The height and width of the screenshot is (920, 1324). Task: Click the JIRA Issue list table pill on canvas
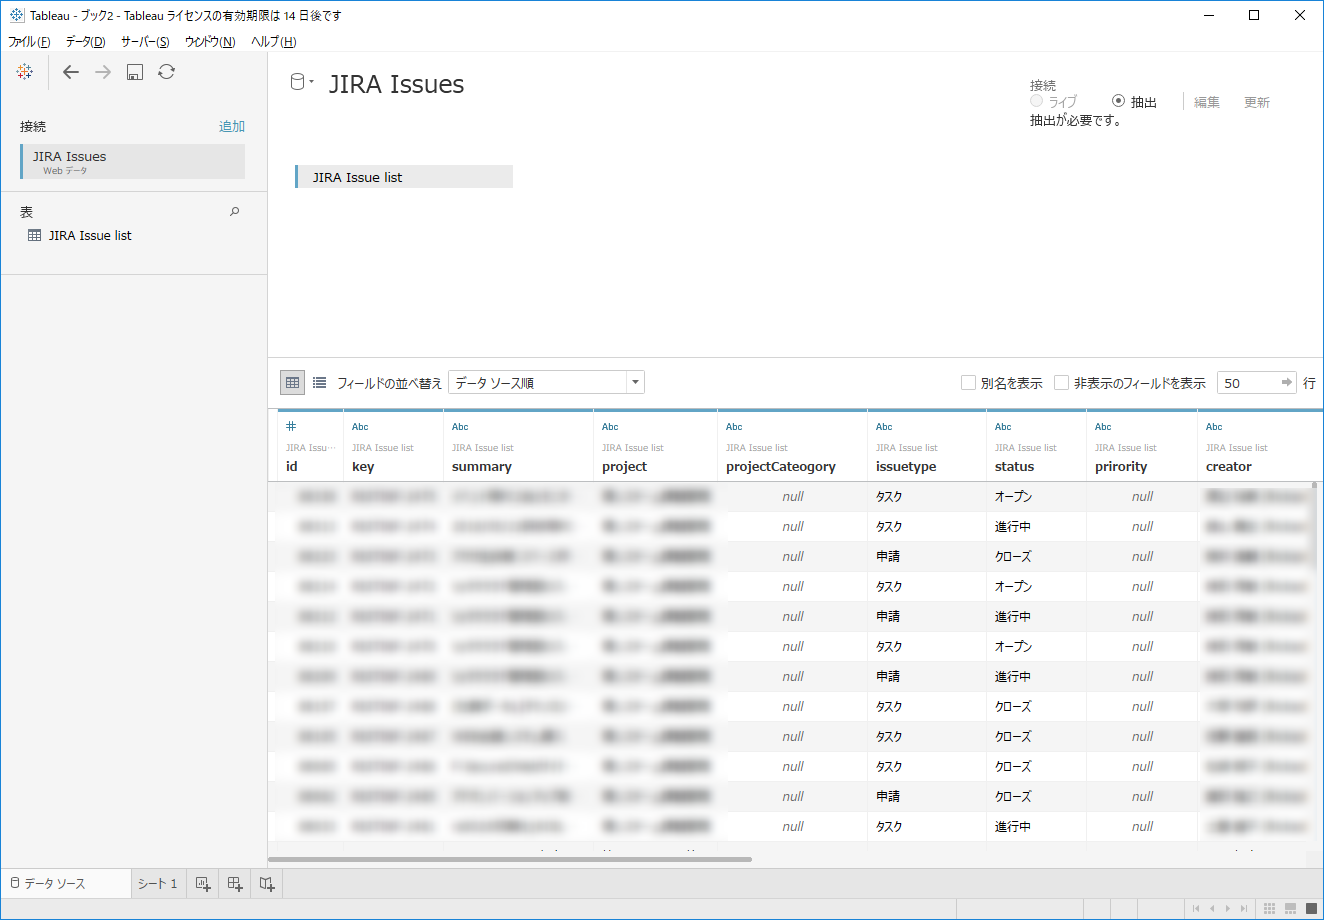pos(404,177)
